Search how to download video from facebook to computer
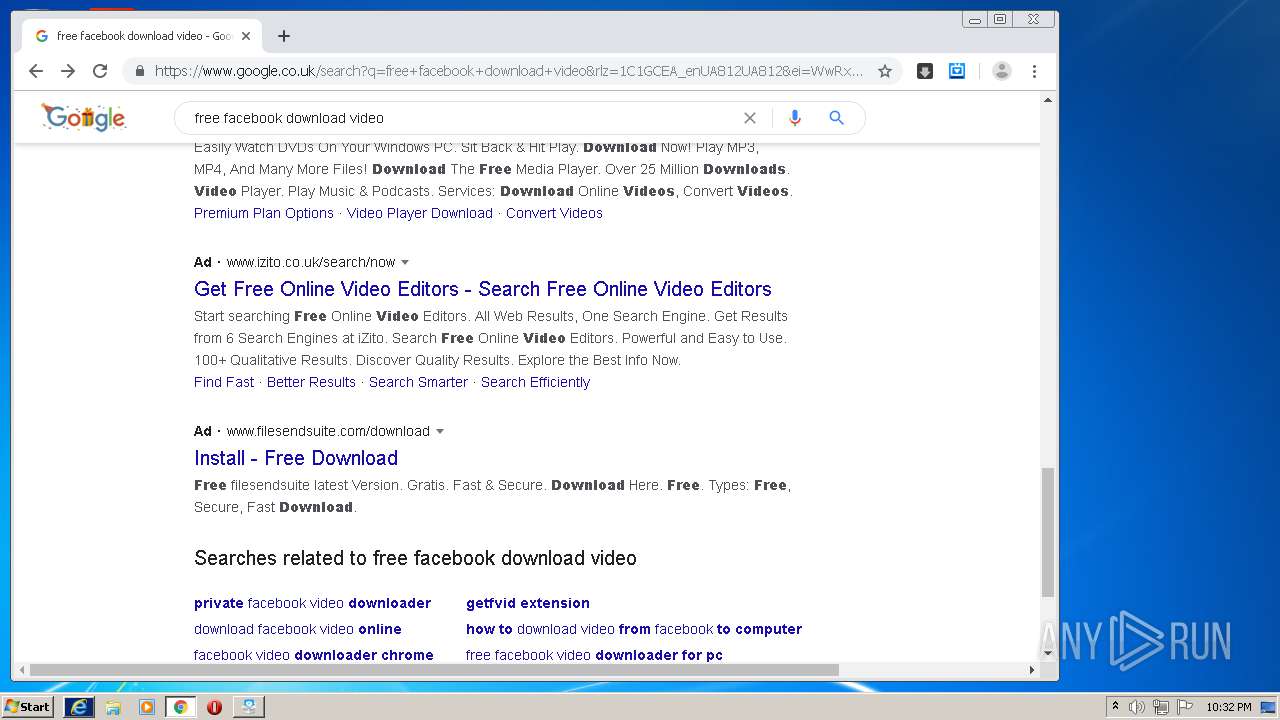This screenshot has height=720, width=1280. [634, 629]
